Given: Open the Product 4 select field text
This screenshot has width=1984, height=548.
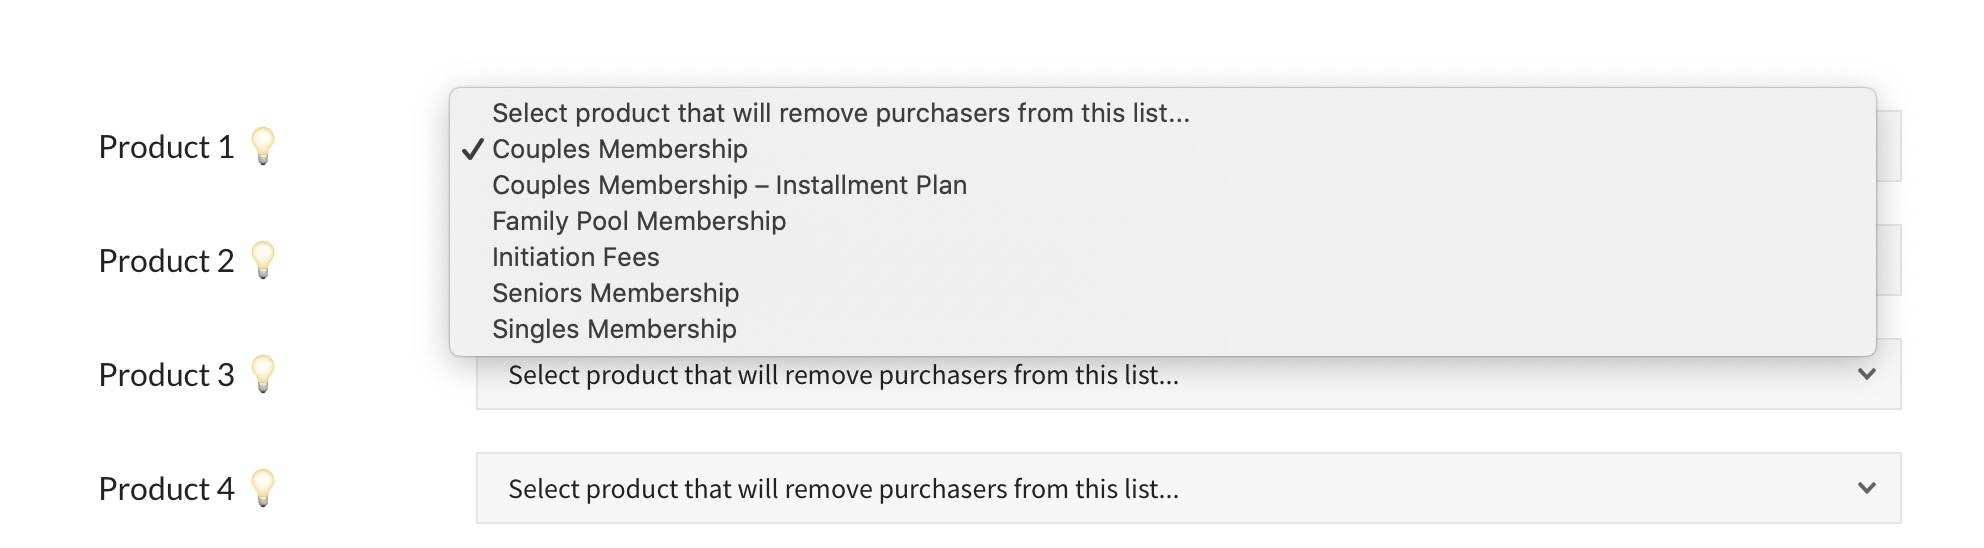Looking at the screenshot, I should pos(843,489).
